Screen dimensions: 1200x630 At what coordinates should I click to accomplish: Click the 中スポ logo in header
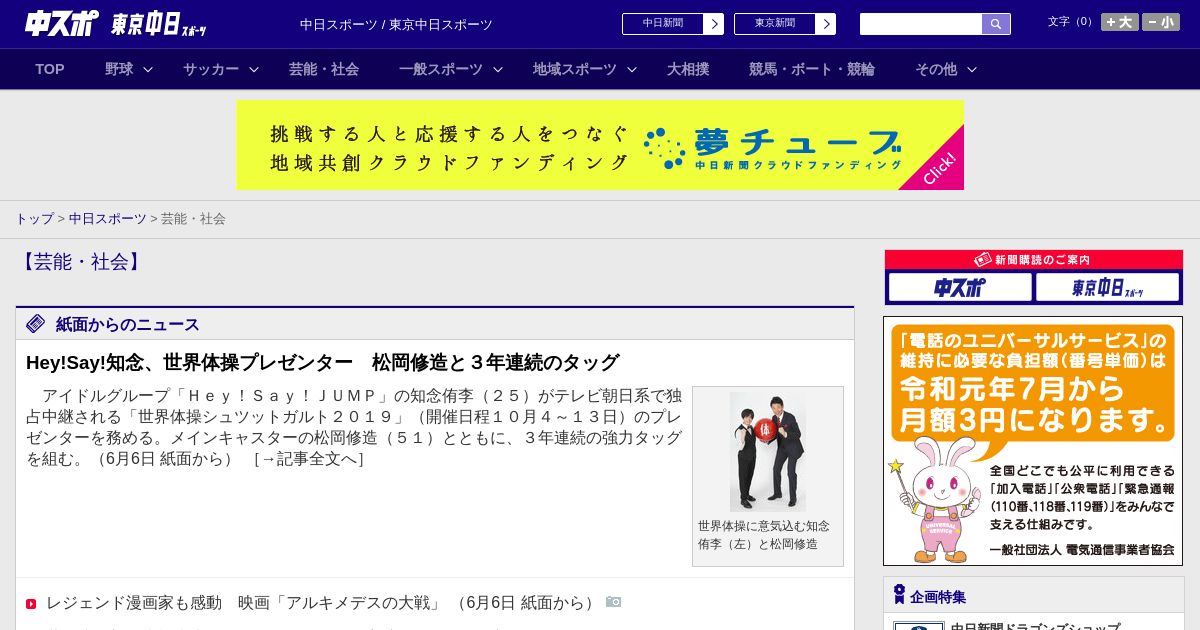(x=61, y=23)
